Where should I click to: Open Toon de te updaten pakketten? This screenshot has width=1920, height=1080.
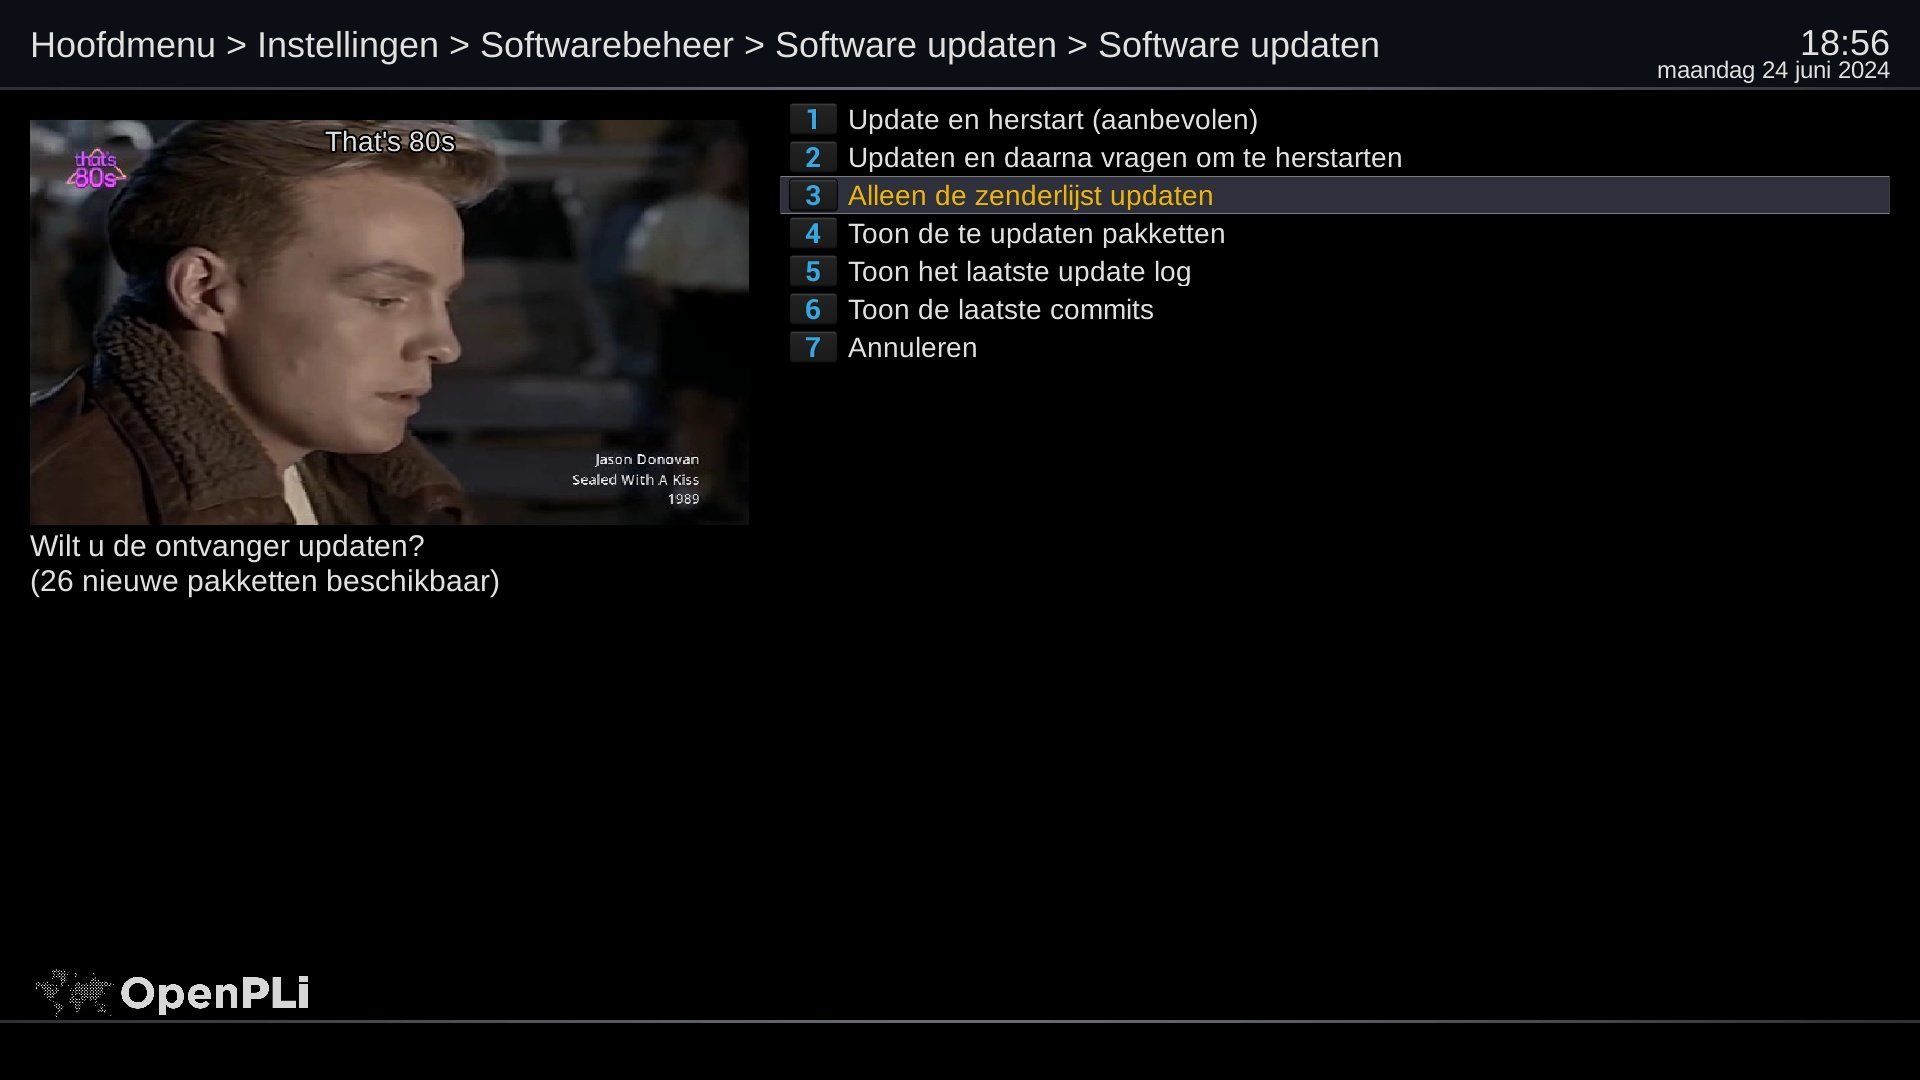1335,234
